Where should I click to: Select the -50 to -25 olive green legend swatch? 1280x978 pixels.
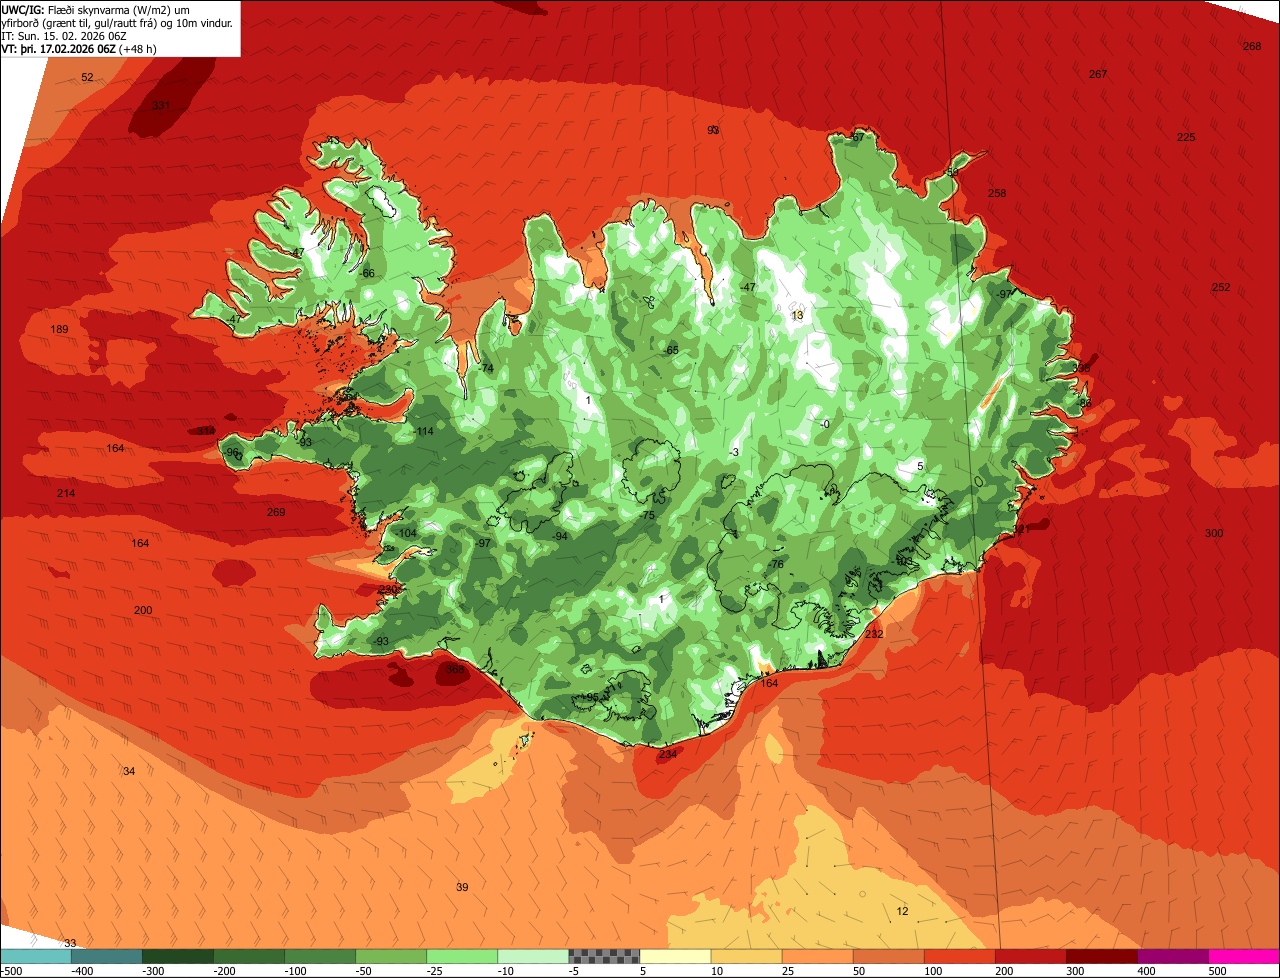tap(391, 956)
